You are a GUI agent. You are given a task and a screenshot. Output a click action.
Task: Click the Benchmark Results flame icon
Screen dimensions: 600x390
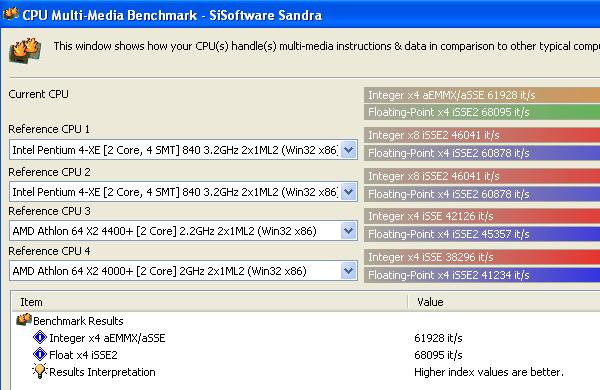[24, 320]
